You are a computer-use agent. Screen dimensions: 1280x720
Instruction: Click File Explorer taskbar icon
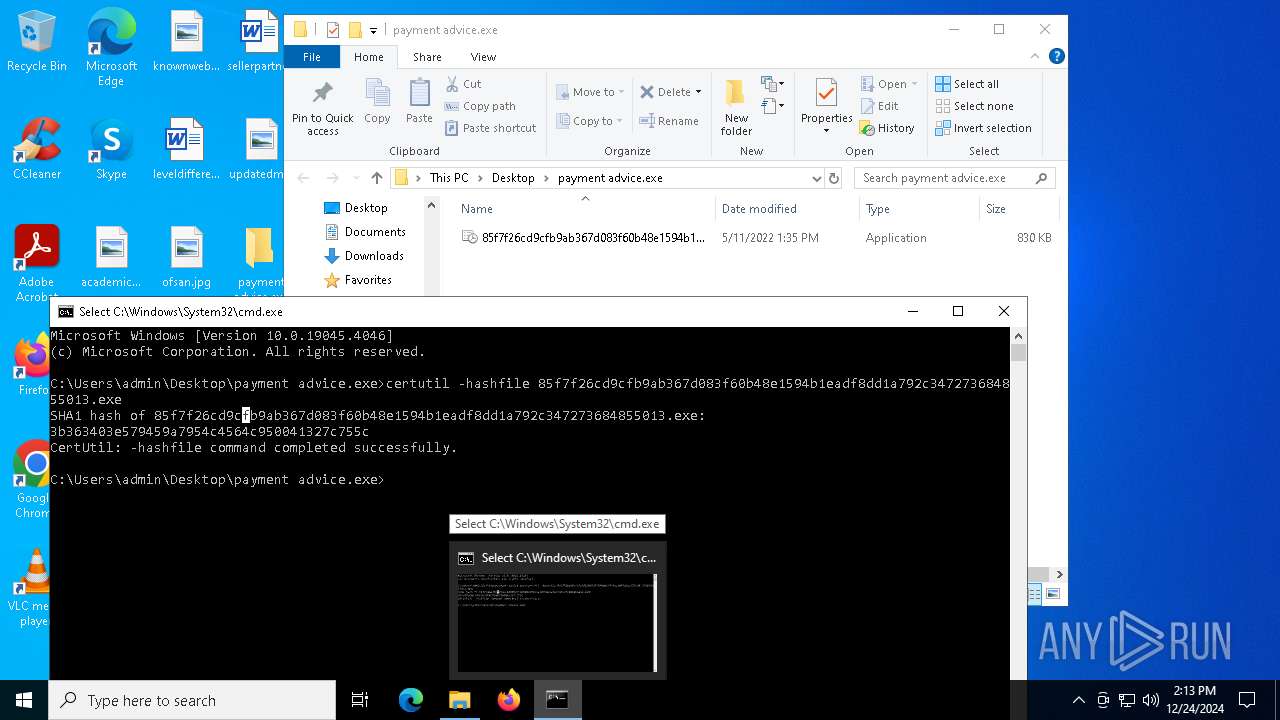(x=460, y=700)
